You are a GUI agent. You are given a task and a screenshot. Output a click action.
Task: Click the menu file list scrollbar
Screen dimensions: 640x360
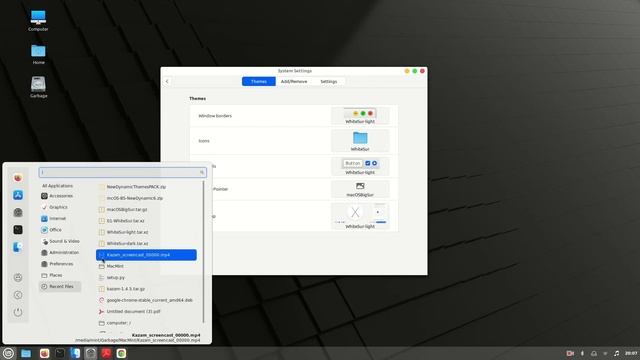[x=203, y=252]
